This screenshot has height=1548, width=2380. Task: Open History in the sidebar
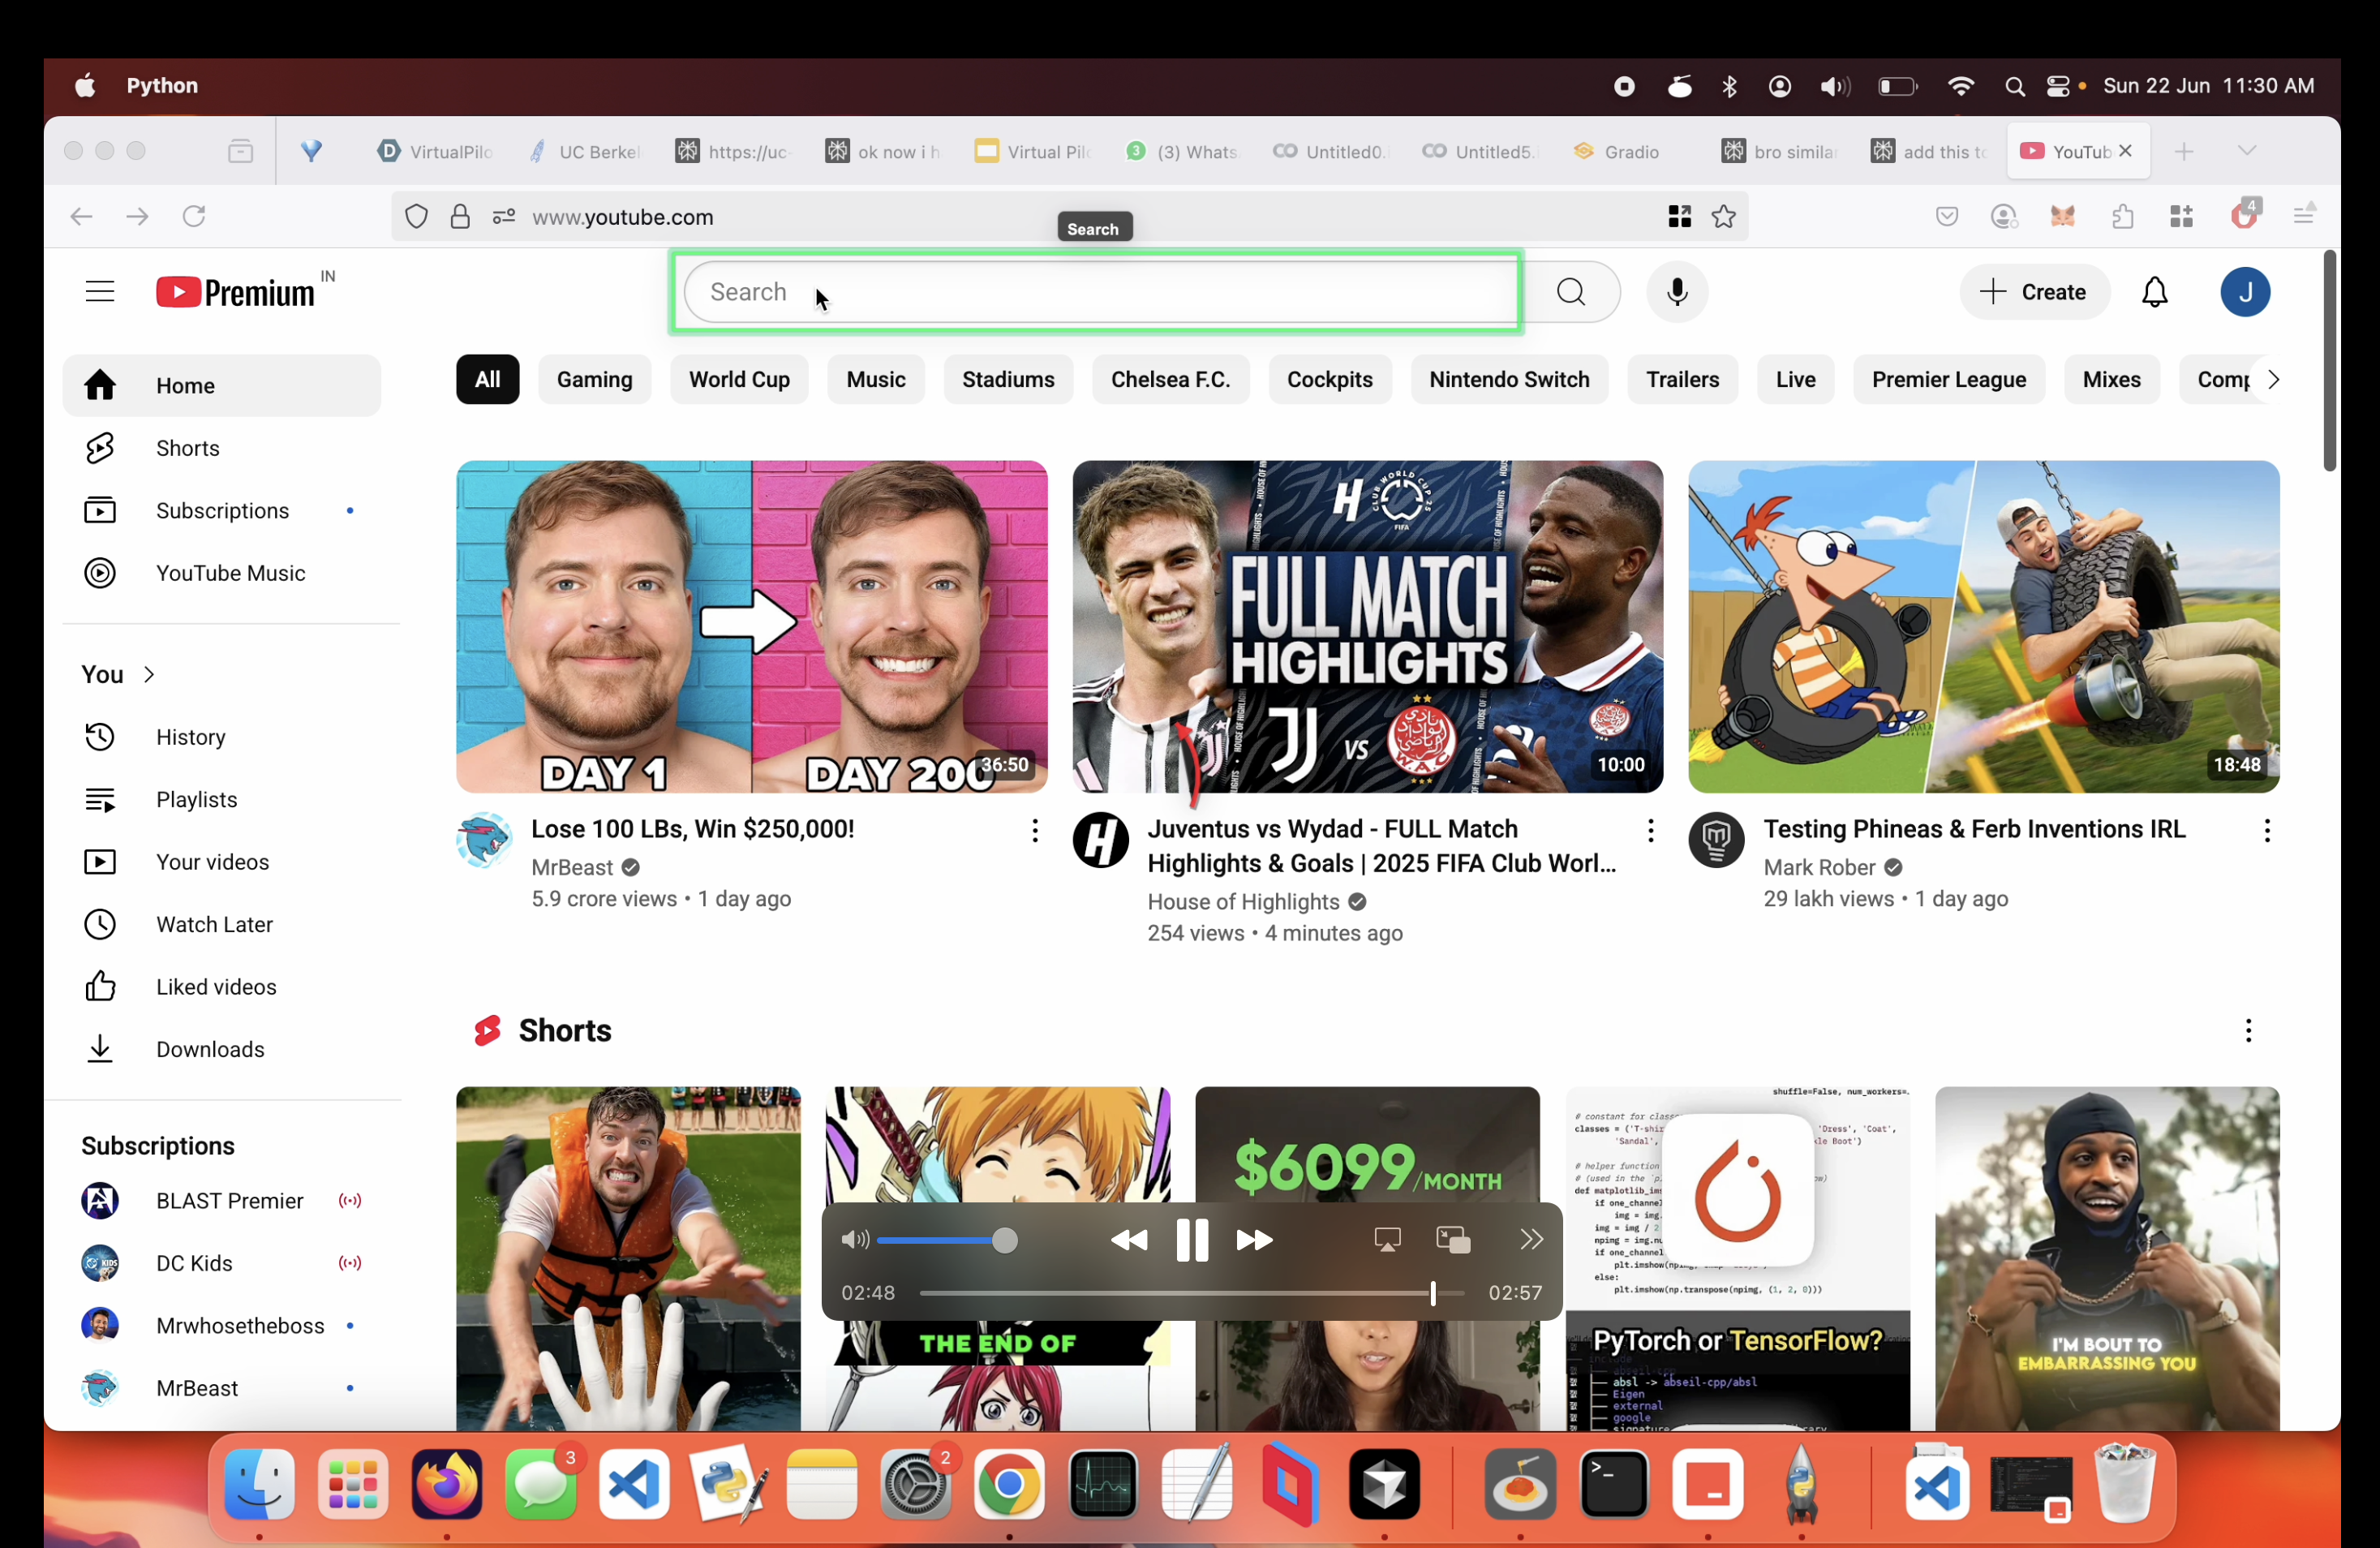point(190,737)
